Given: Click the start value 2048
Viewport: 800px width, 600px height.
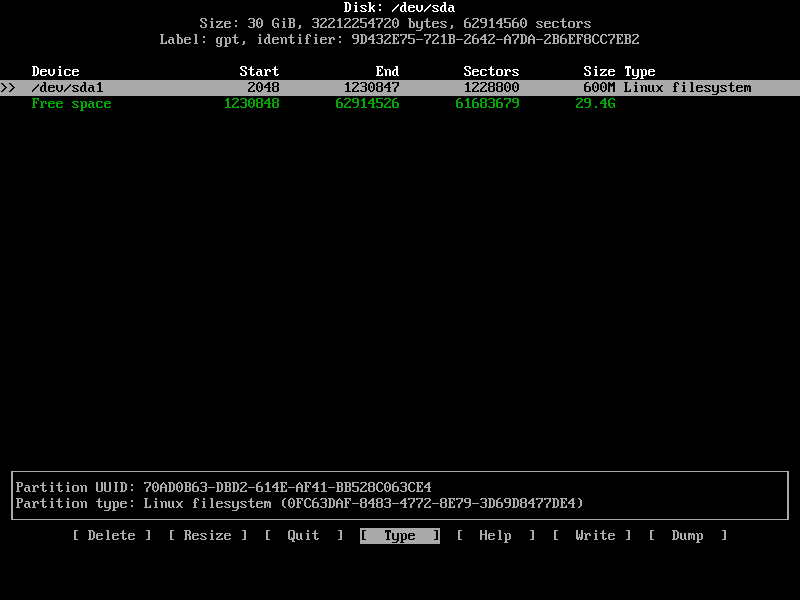Looking at the screenshot, I should 263,88.
